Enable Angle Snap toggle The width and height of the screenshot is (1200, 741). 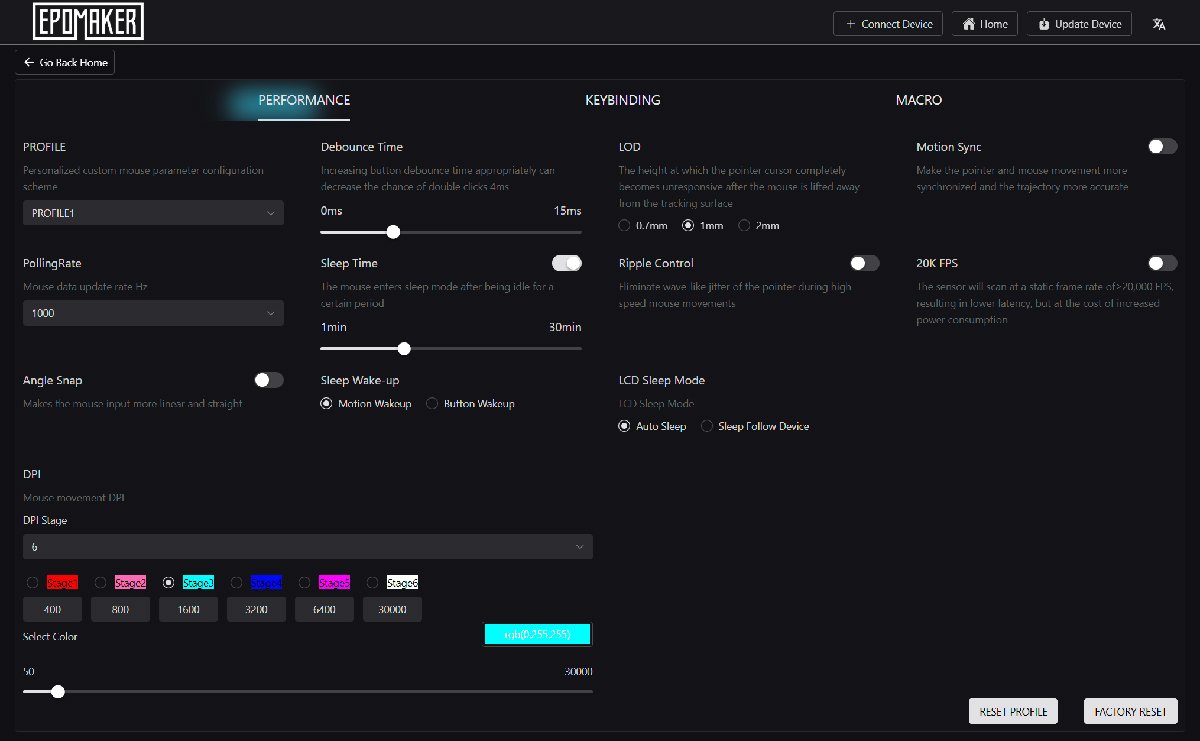point(269,380)
